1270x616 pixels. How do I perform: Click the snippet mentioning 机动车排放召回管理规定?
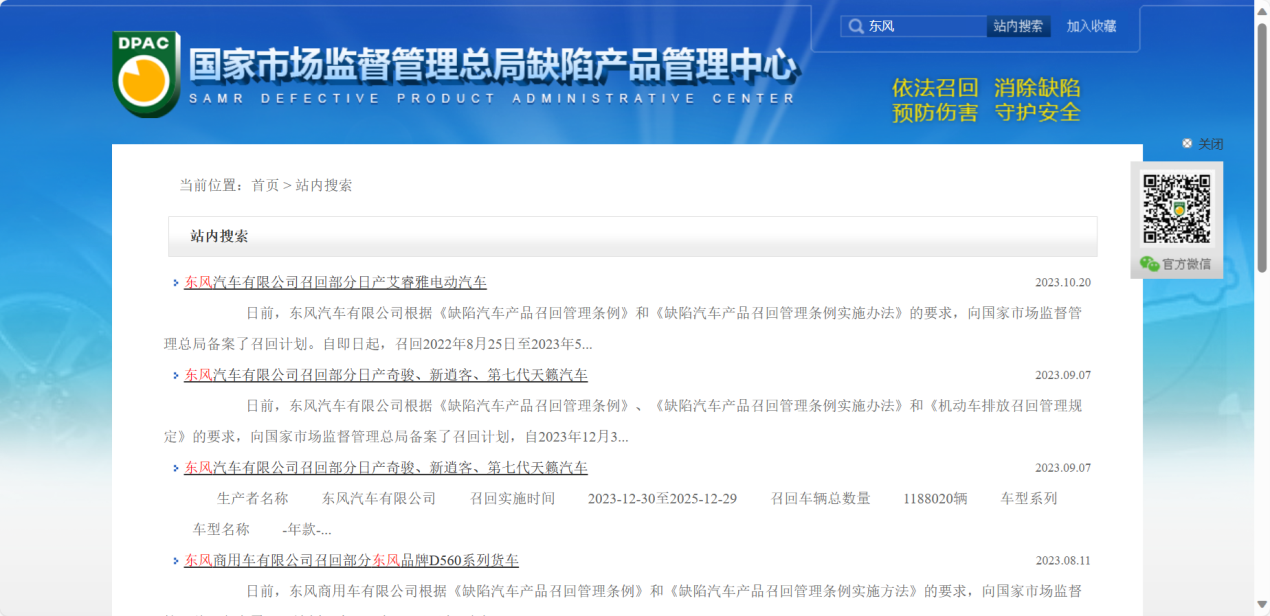[623, 421]
